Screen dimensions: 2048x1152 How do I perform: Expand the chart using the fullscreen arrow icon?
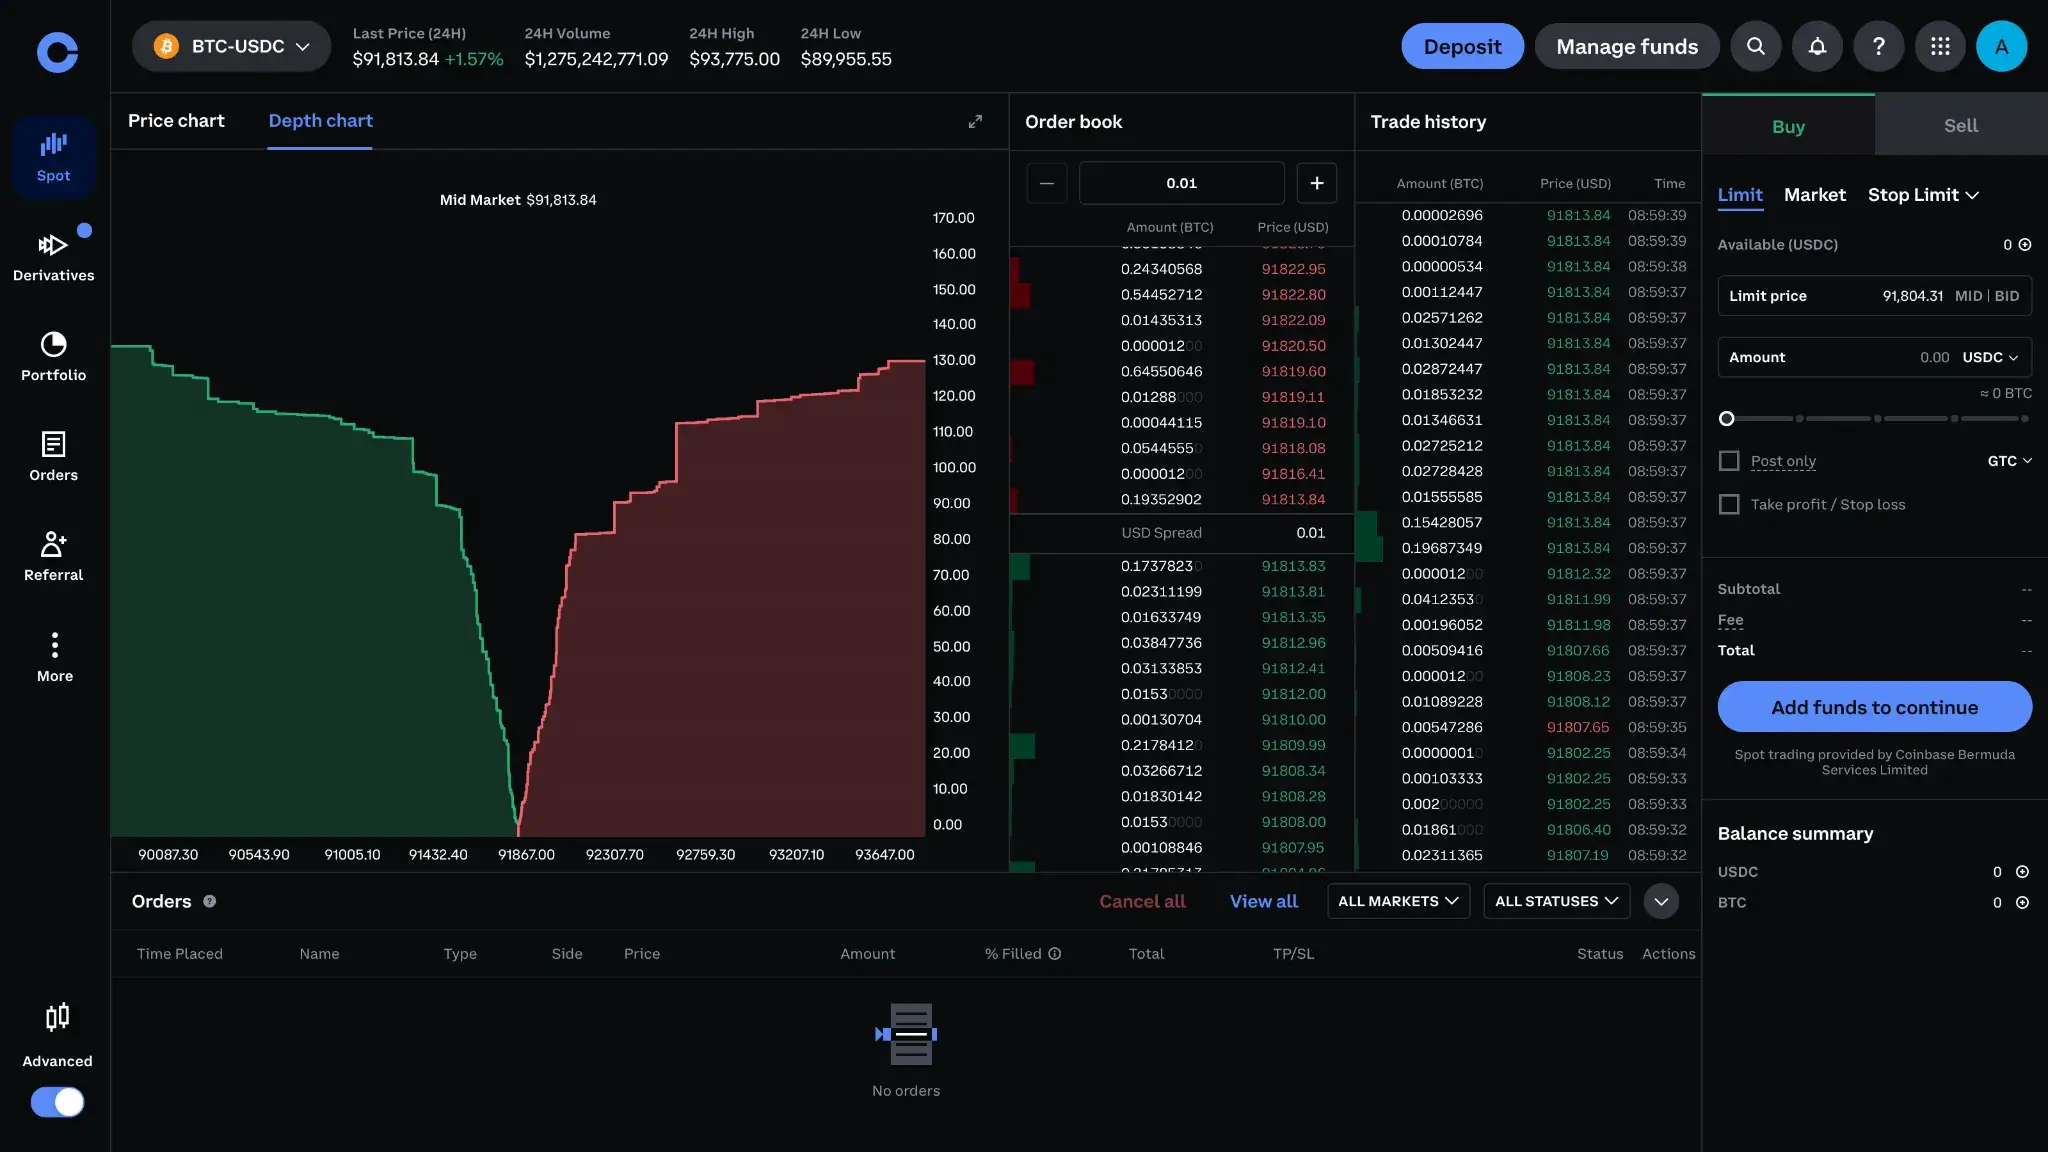tap(976, 121)
